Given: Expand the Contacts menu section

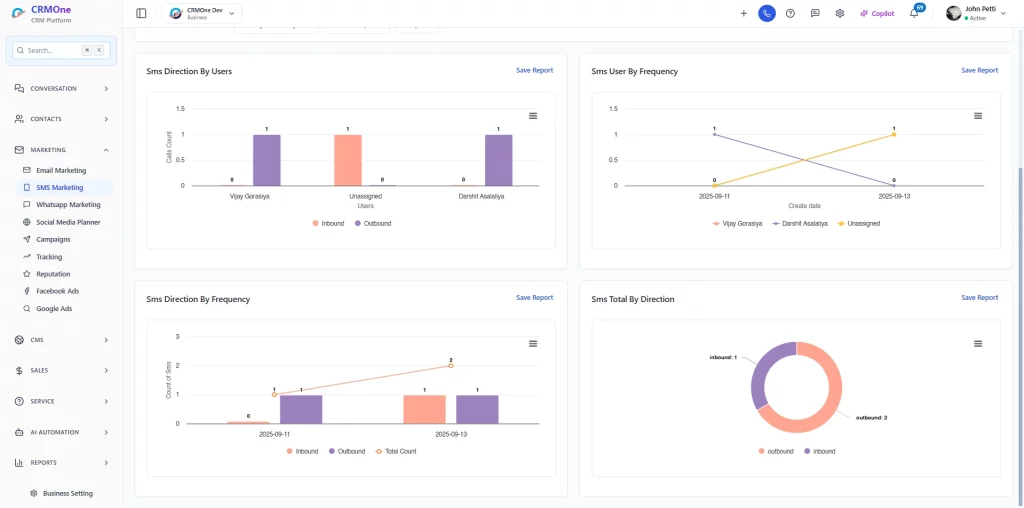Looking at the screenshot, I should (61, 119).
